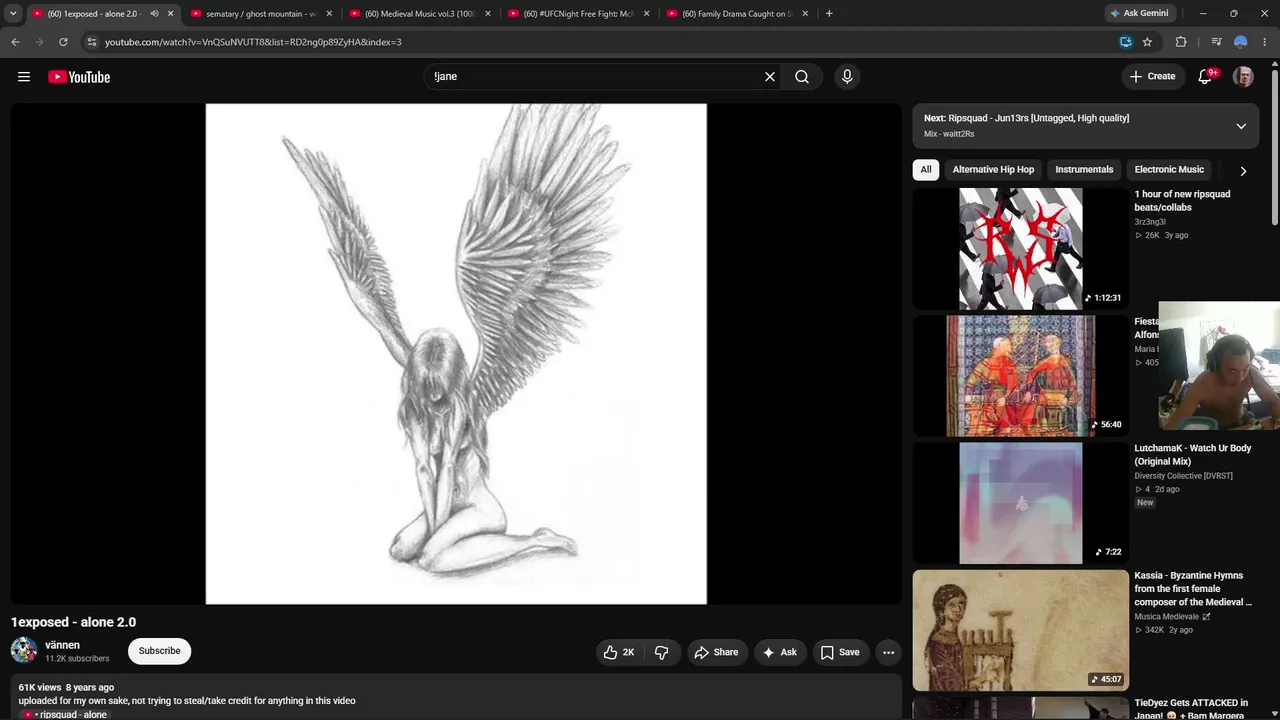Close the Medieval Music vol.3 tab
Viewport: 1280px width, 720px height.
point(488,14)
